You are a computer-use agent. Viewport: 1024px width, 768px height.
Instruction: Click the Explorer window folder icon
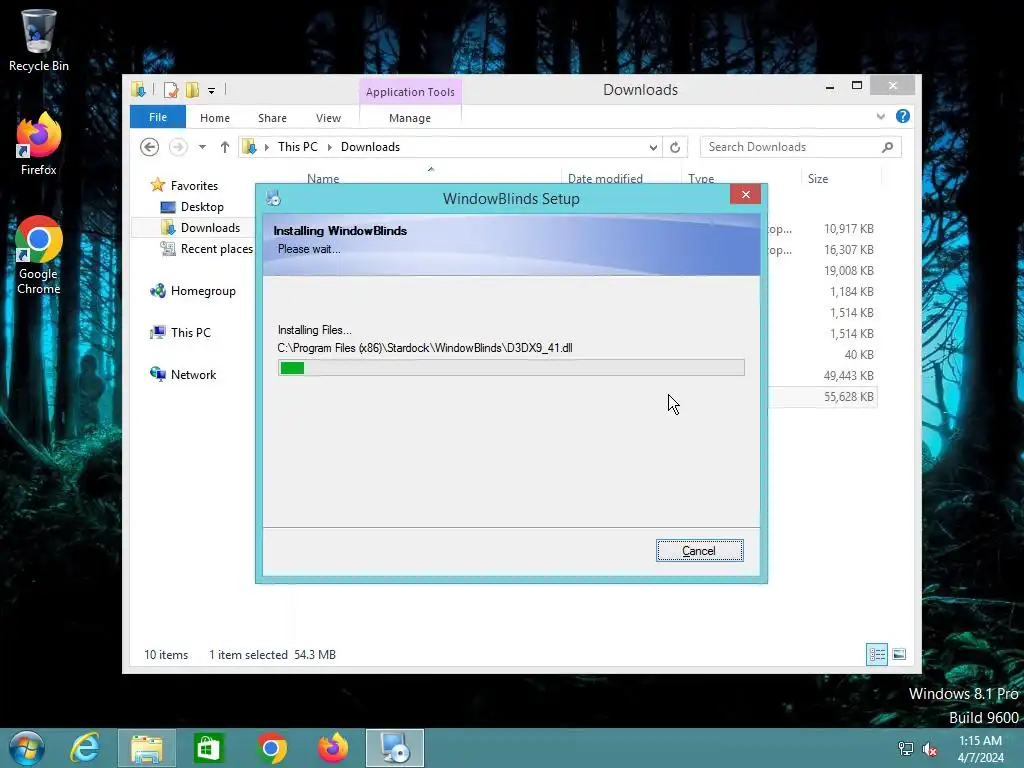pyautogui.click(x=138, y=89)
